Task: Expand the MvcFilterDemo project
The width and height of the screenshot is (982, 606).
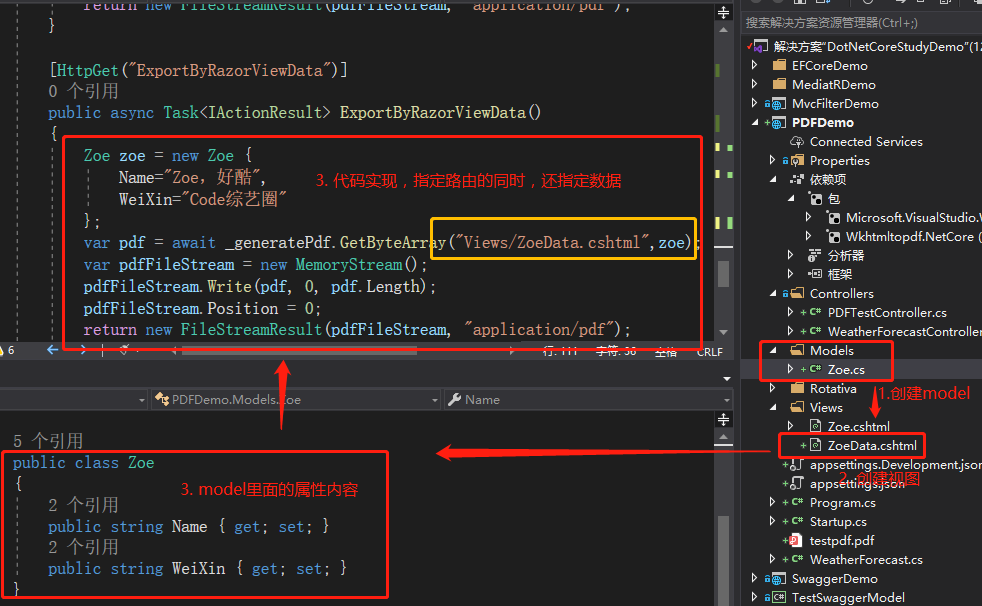Action: (x=755, y=103)
